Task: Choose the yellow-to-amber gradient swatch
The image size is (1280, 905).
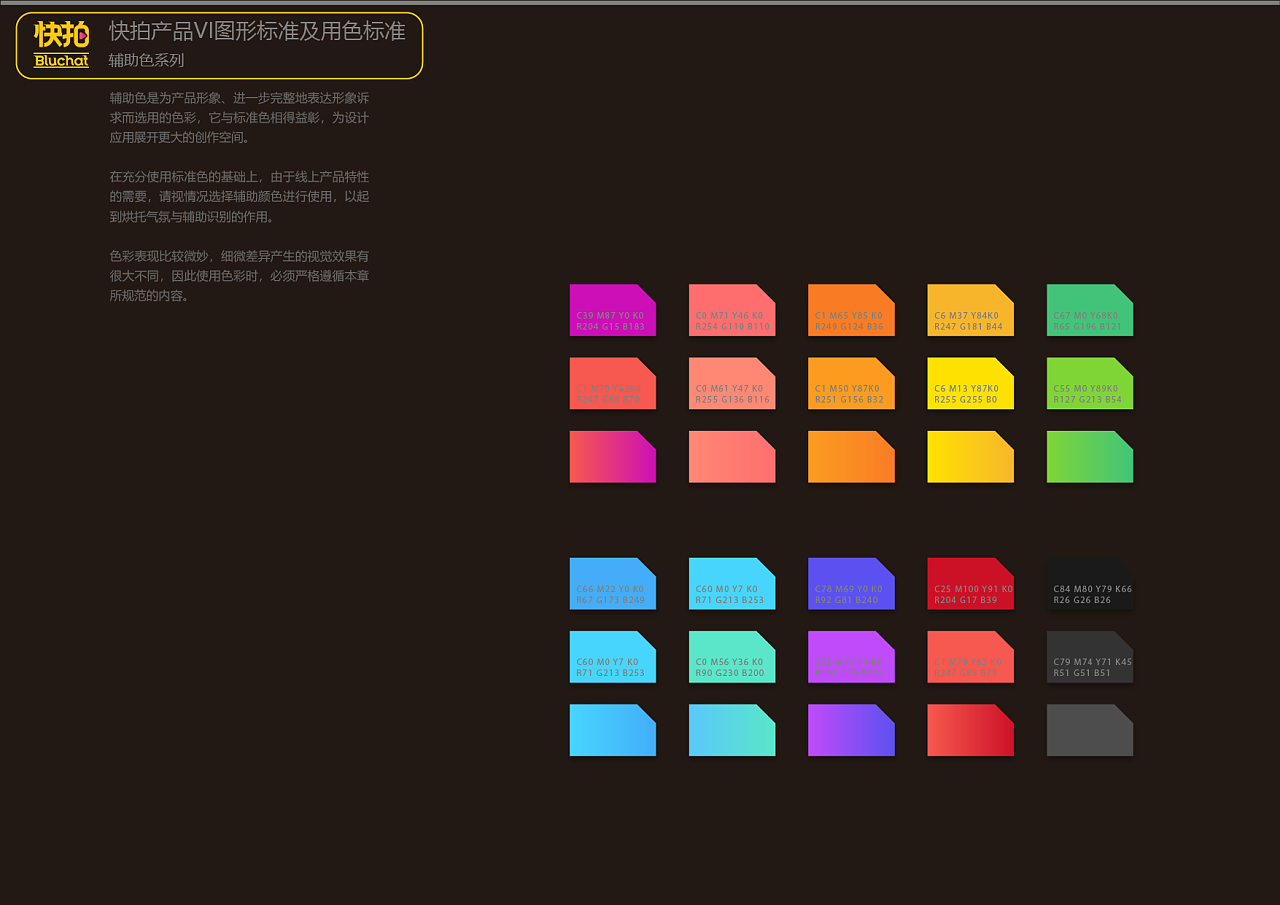Action: pyautogui.click(x=970, y=457)
